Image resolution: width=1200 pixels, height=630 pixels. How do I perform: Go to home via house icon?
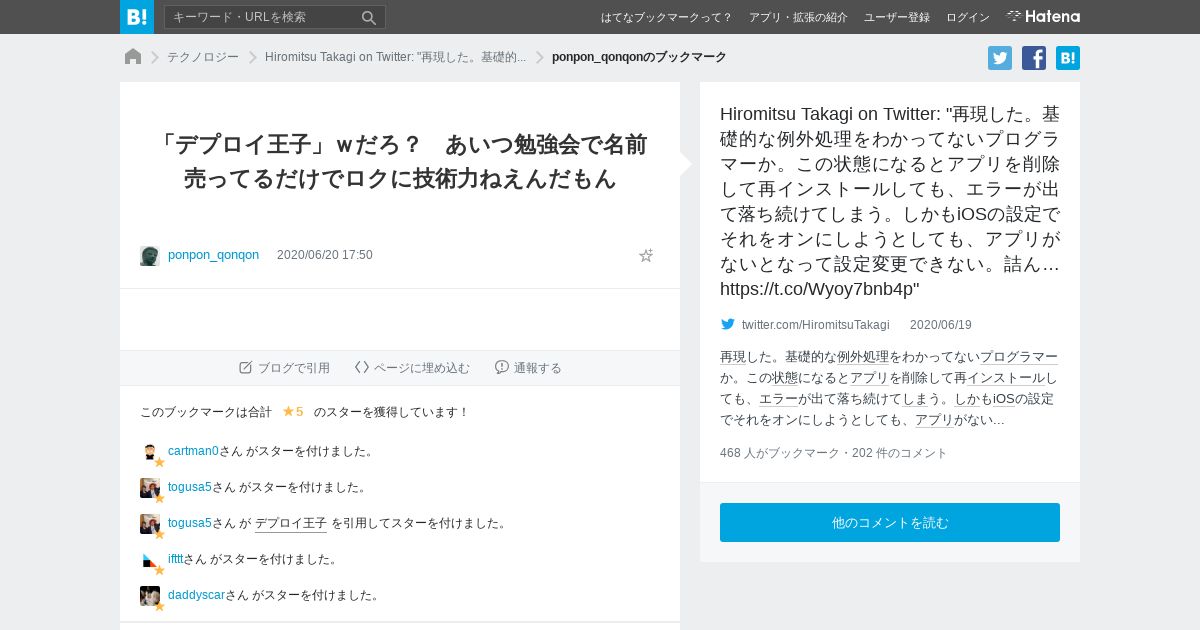tap(133, 57)
